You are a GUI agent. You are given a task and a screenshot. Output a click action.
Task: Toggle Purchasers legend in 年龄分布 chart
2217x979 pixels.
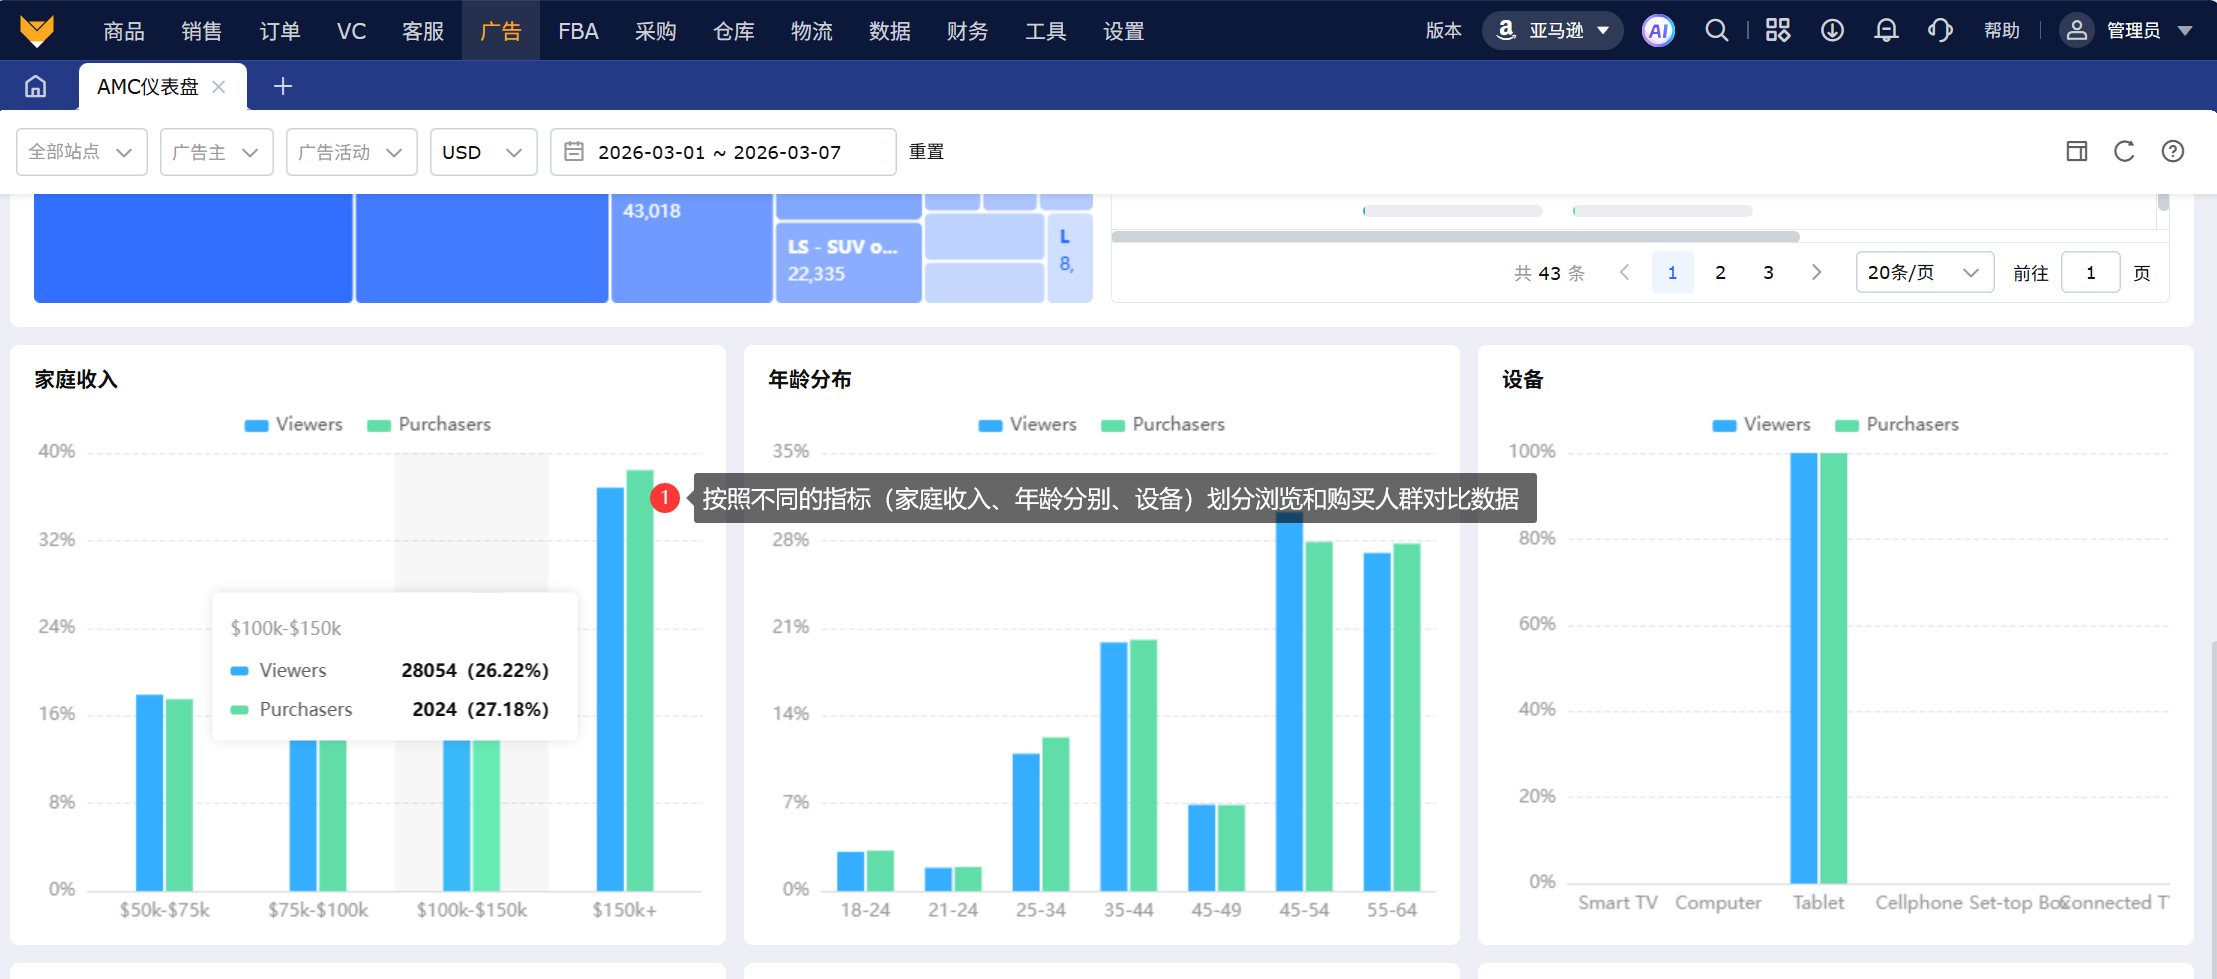coord(1163,425)
